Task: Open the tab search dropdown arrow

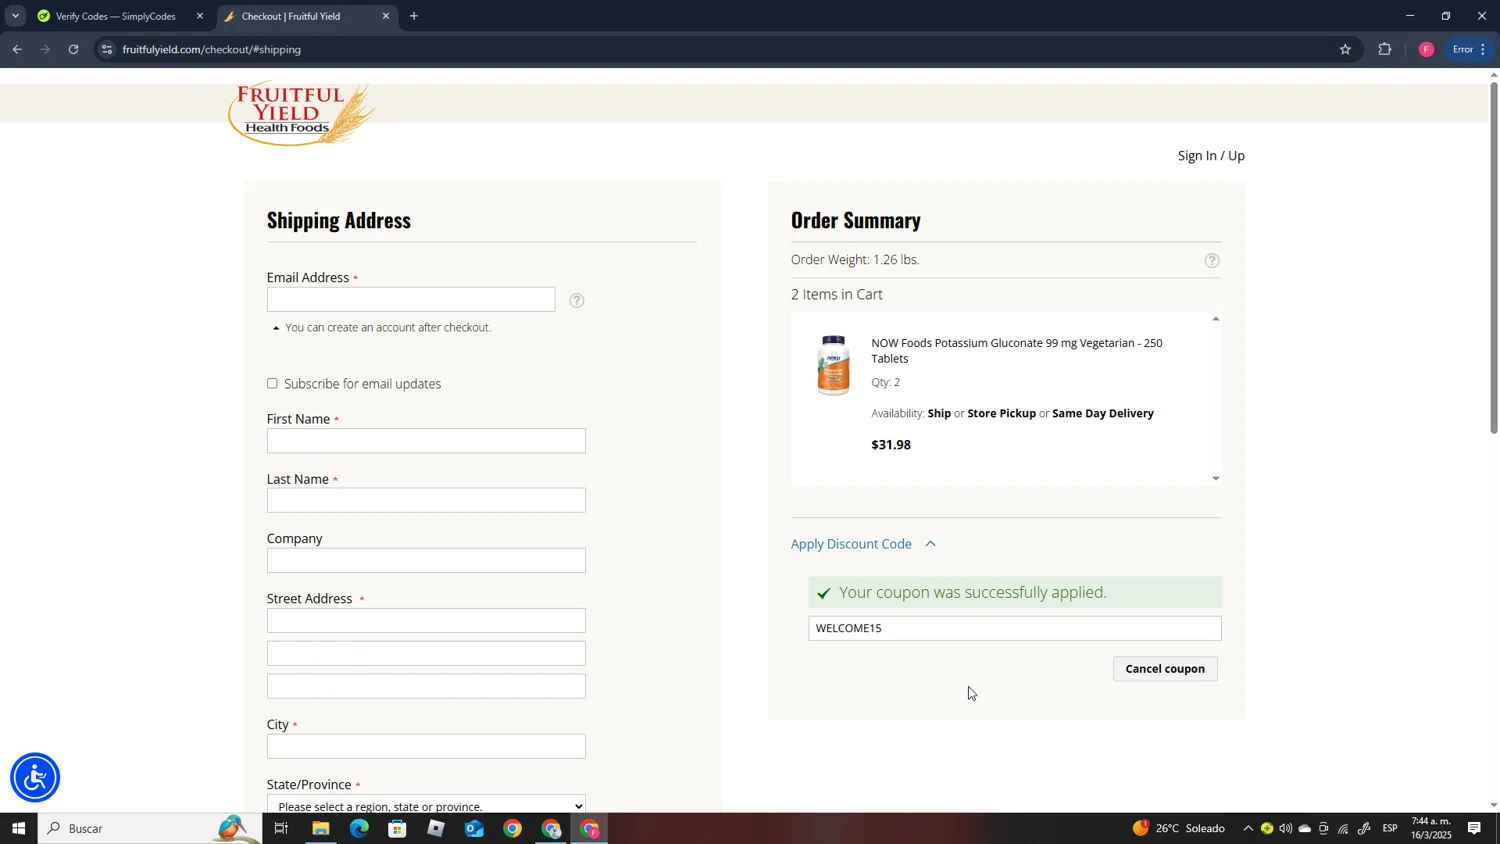Action: (15, 16)
